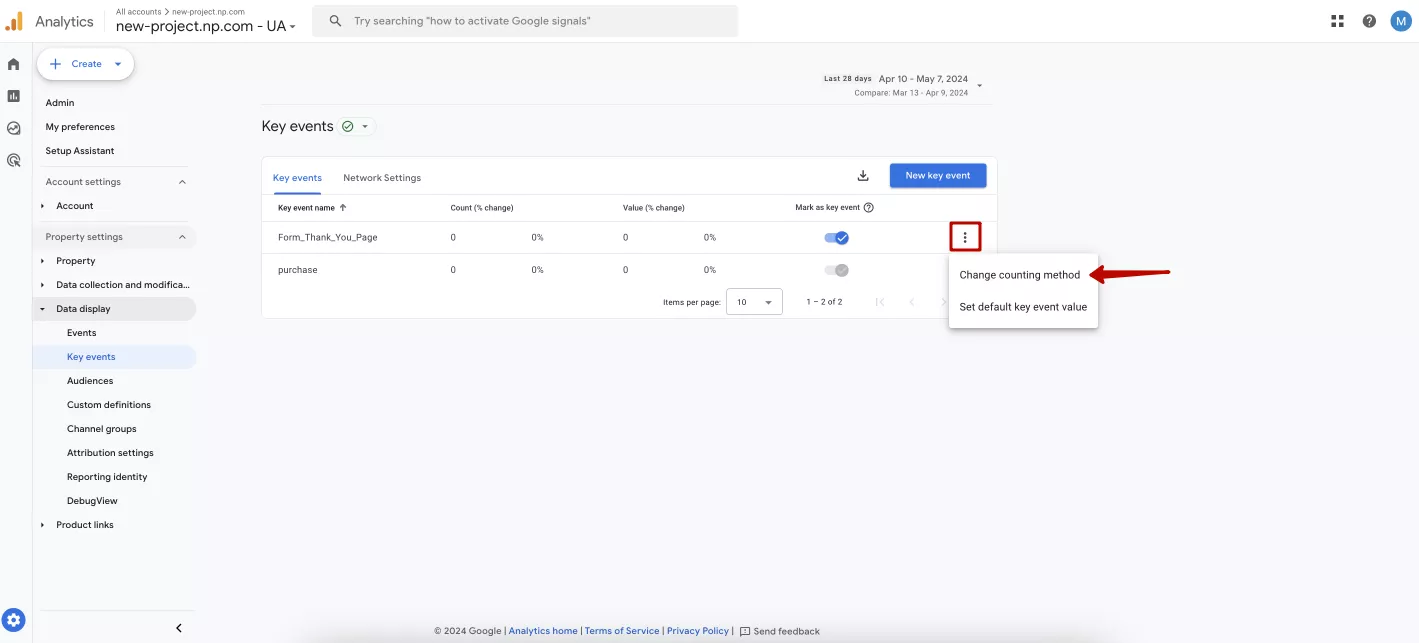Open the Google apps grid icon
This screenshot has height=643, width=1419.
pyautogui.click(x=1338, y=21)
